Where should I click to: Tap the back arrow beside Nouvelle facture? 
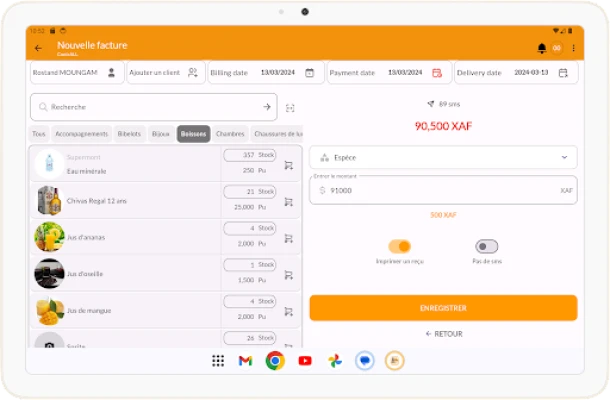(x=38, y=48)
